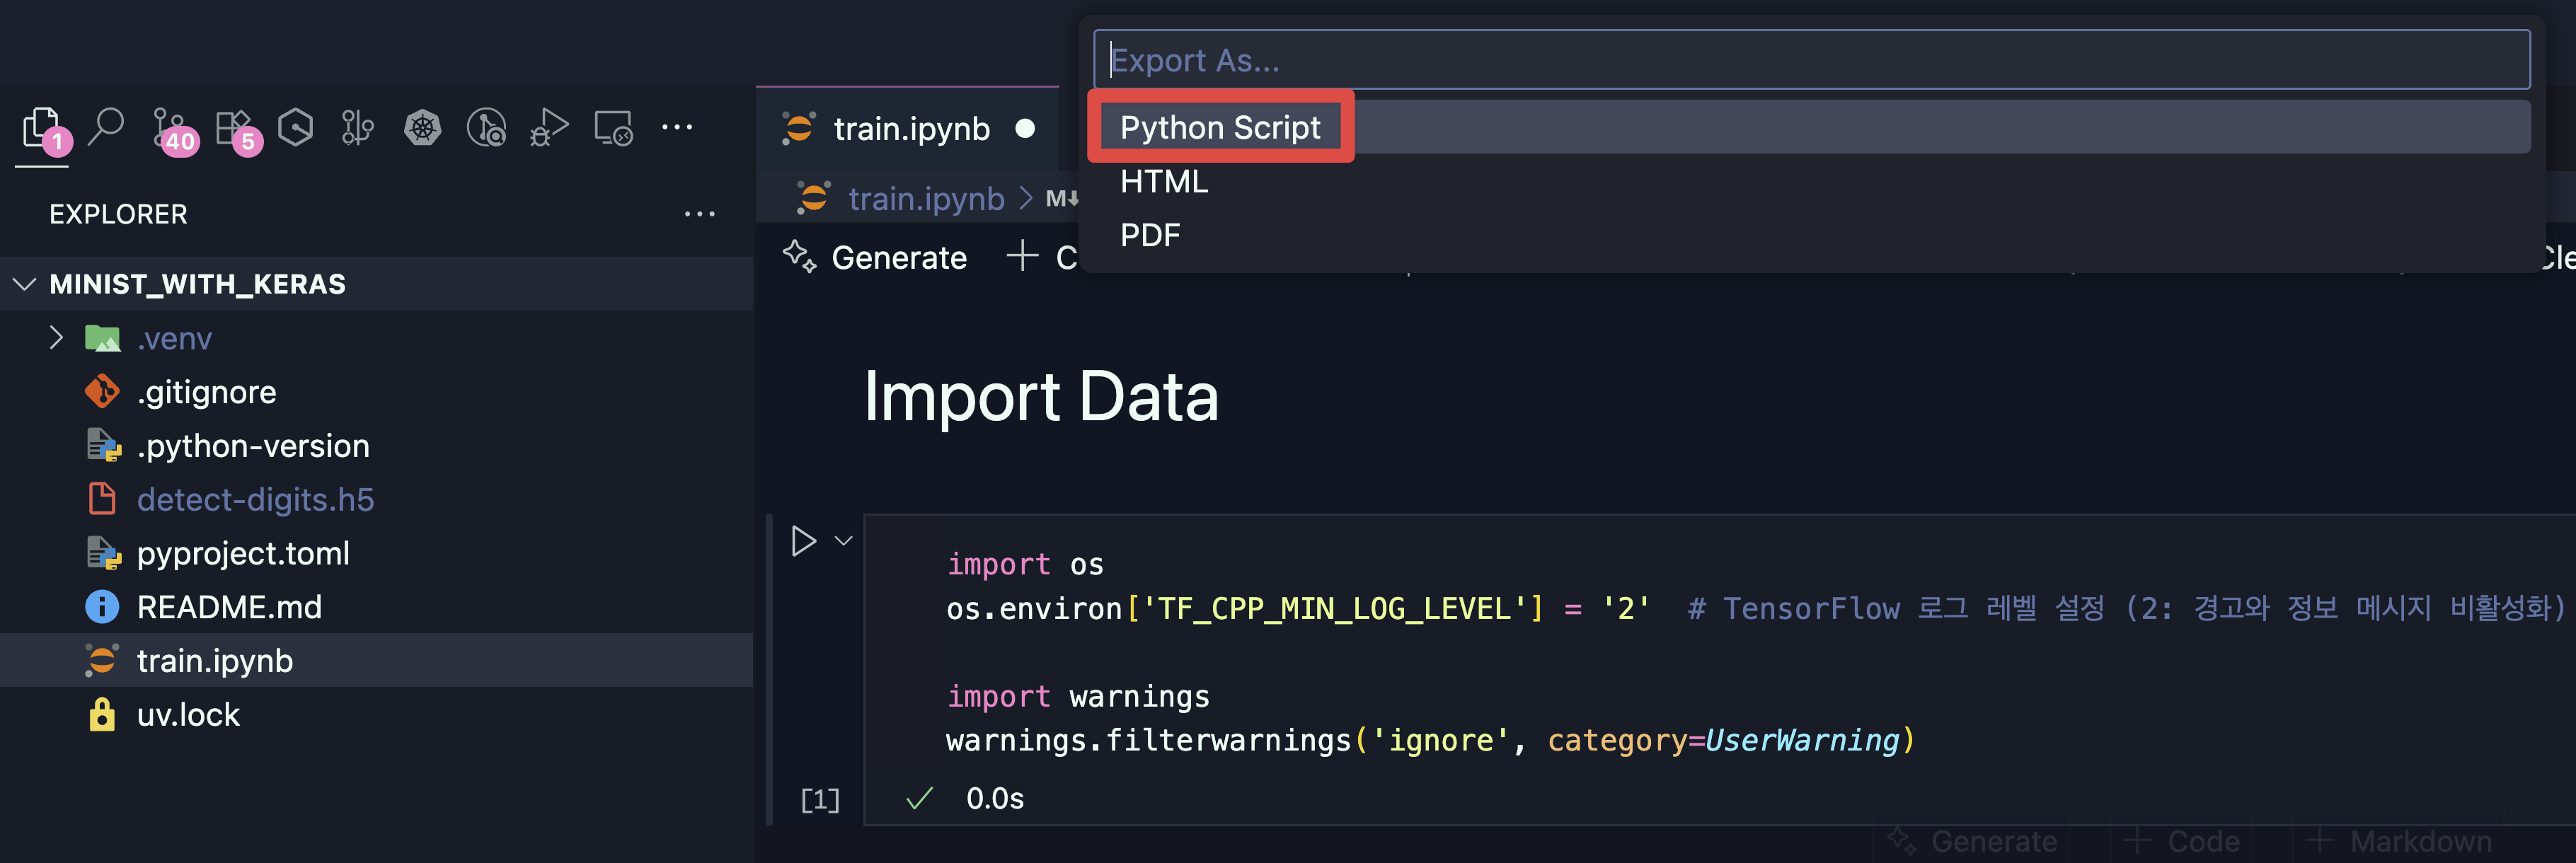Open the Kubernetes helm-wheel icon

pyautogui.click(x=422, y=128)
